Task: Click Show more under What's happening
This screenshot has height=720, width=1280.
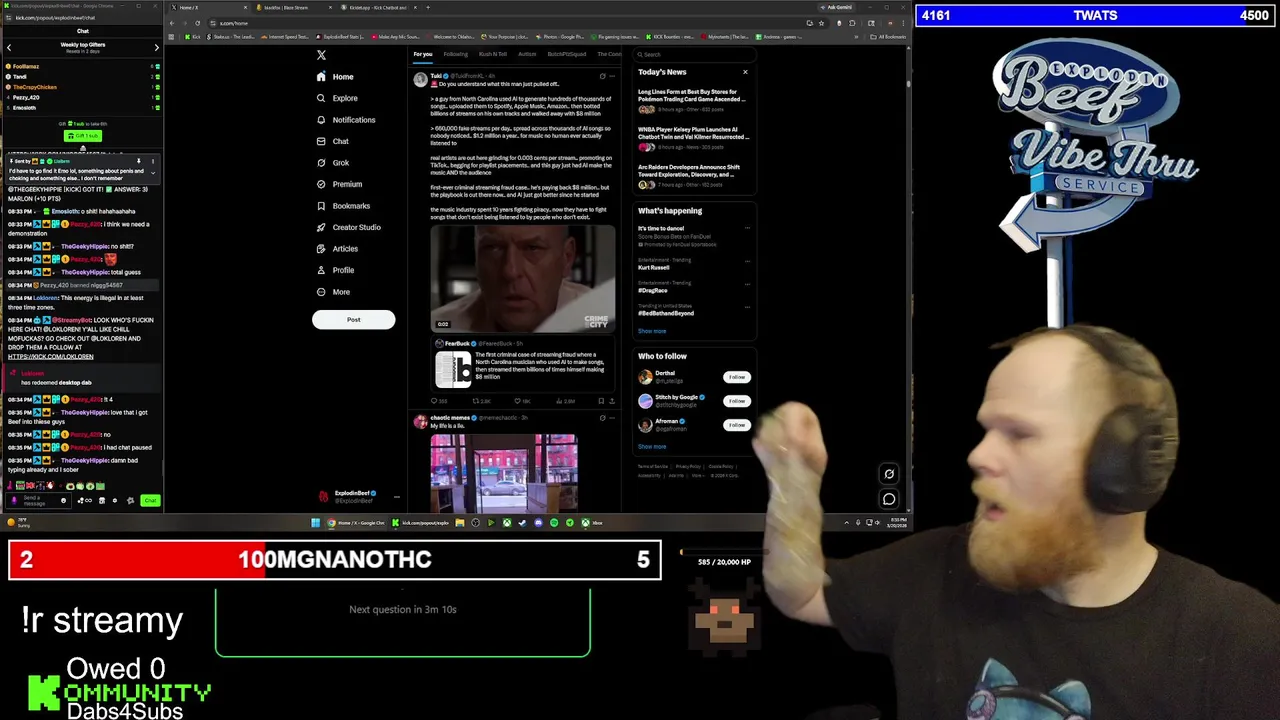Action: [652, 331]
